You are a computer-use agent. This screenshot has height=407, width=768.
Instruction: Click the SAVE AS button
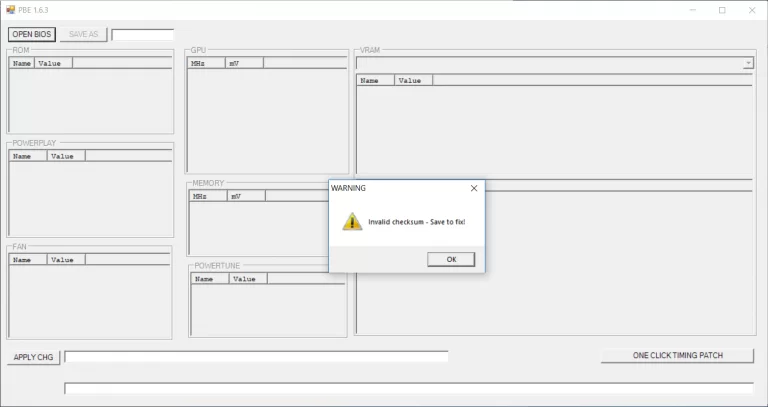point(83,34)
